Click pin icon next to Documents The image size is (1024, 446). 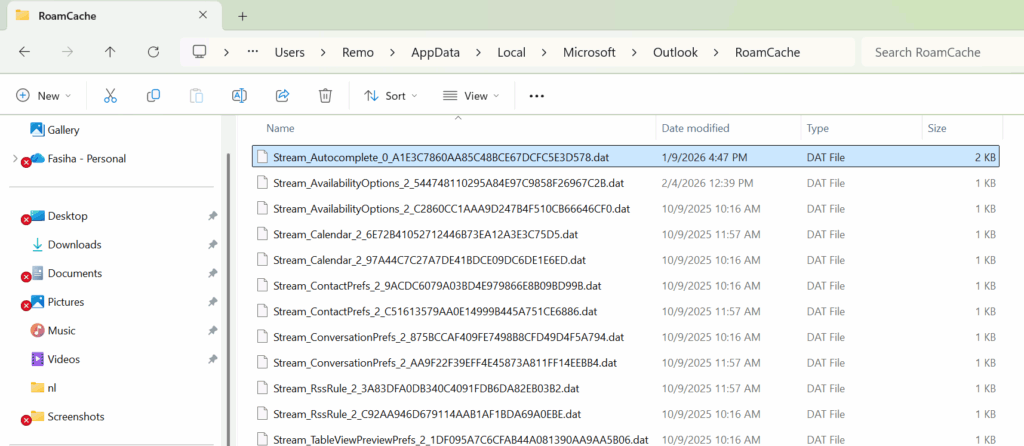212,274
